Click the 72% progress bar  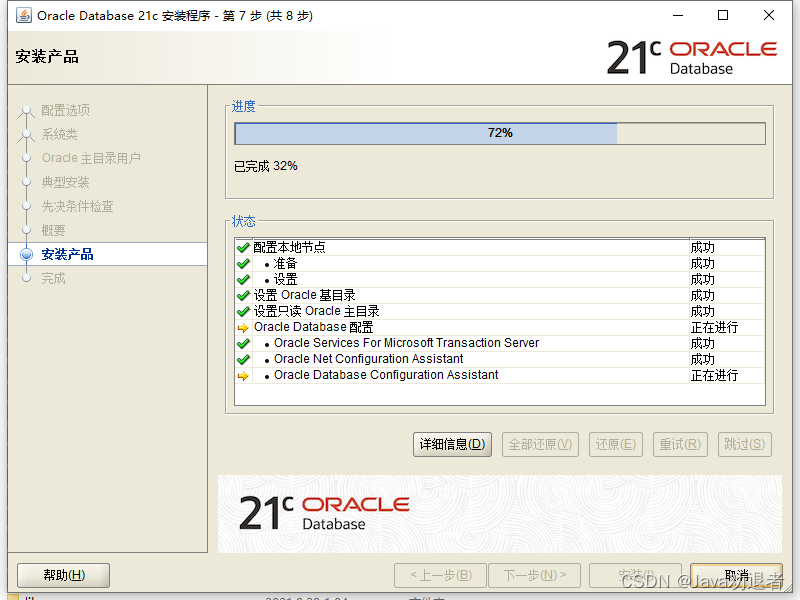coord(498,133)
